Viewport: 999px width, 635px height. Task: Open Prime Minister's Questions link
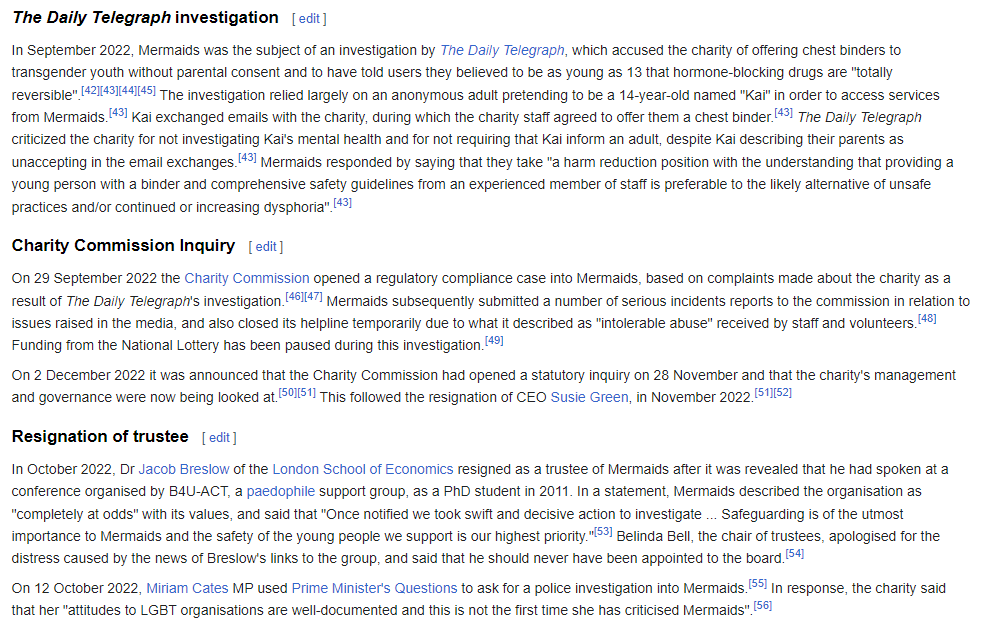click(x=374, y=589)
